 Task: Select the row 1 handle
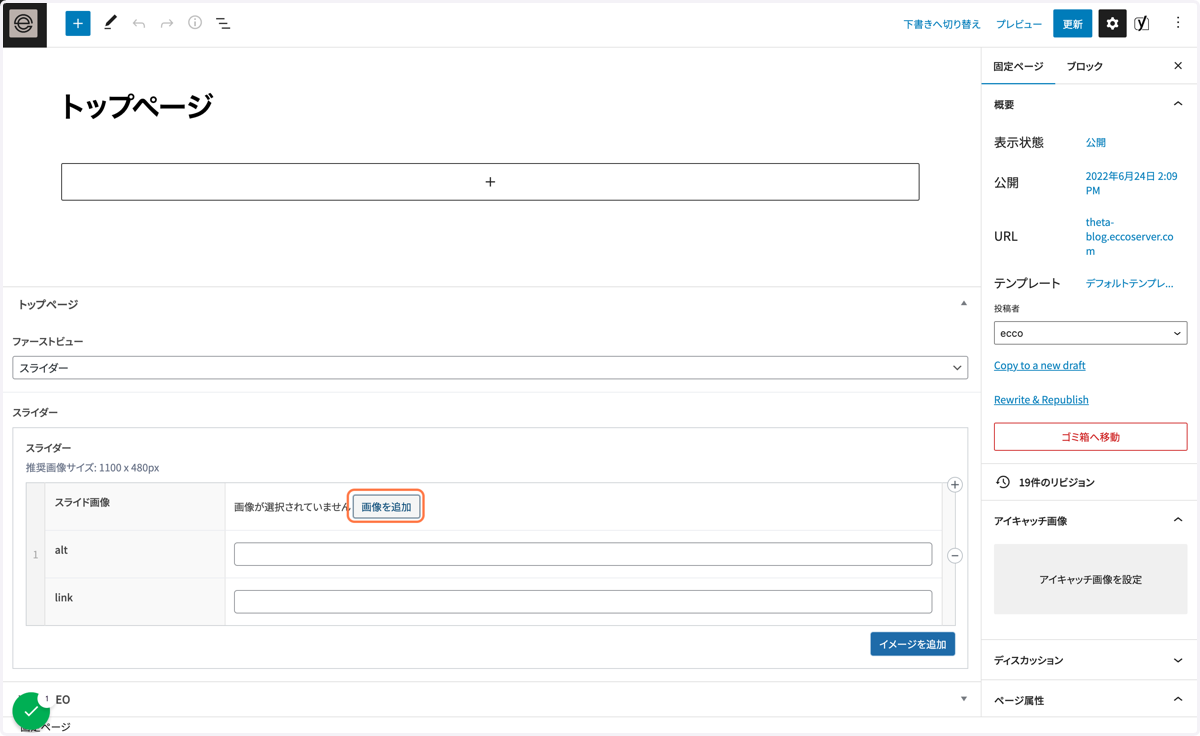[35, 554]
